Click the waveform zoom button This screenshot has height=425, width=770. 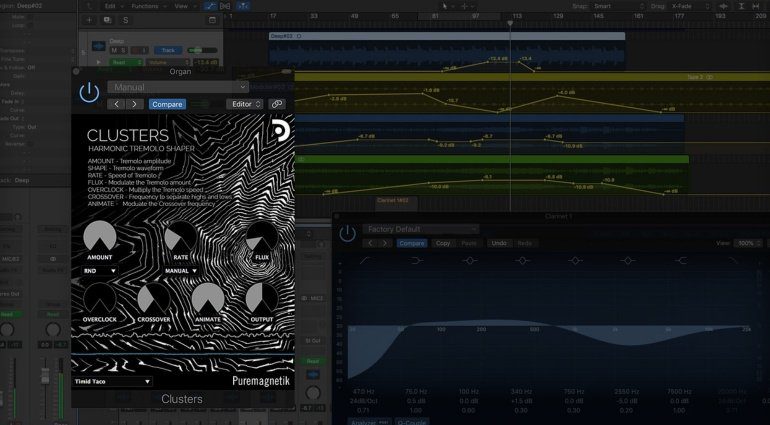tap(723, 6)
